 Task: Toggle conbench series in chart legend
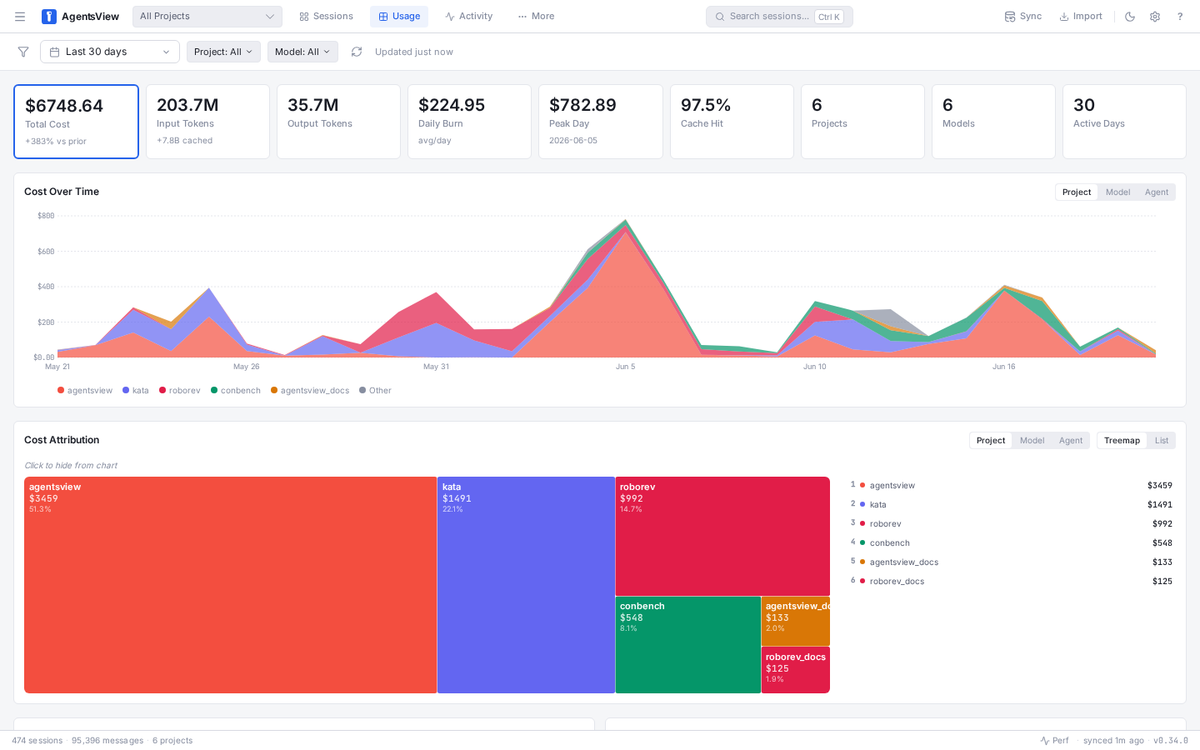click(236, 390)
